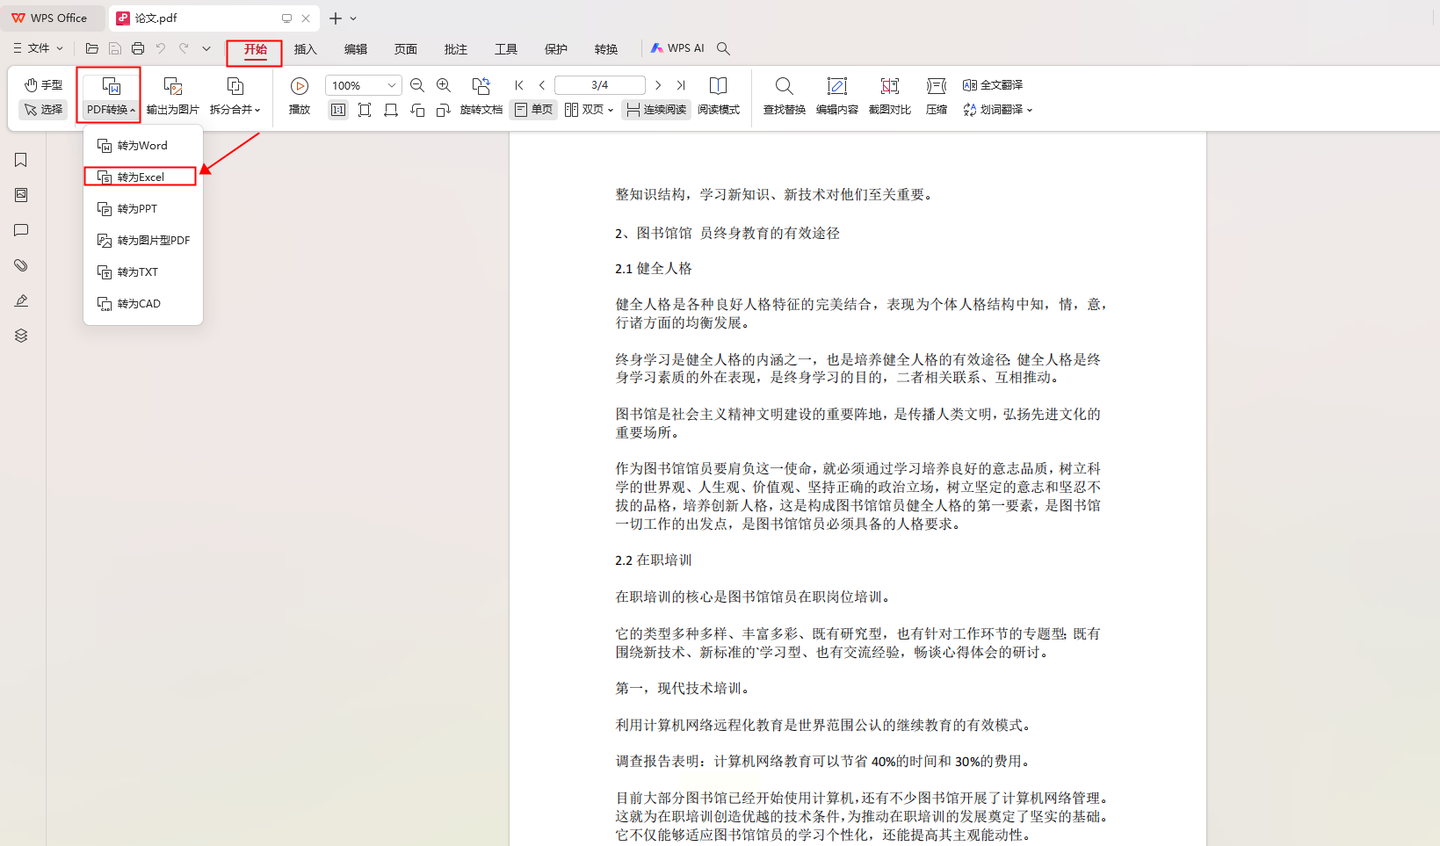The image size is (1440, 846).
Task: Expand the 划词翻译 dropdown arrow
Action: [x=1029, y=110]
